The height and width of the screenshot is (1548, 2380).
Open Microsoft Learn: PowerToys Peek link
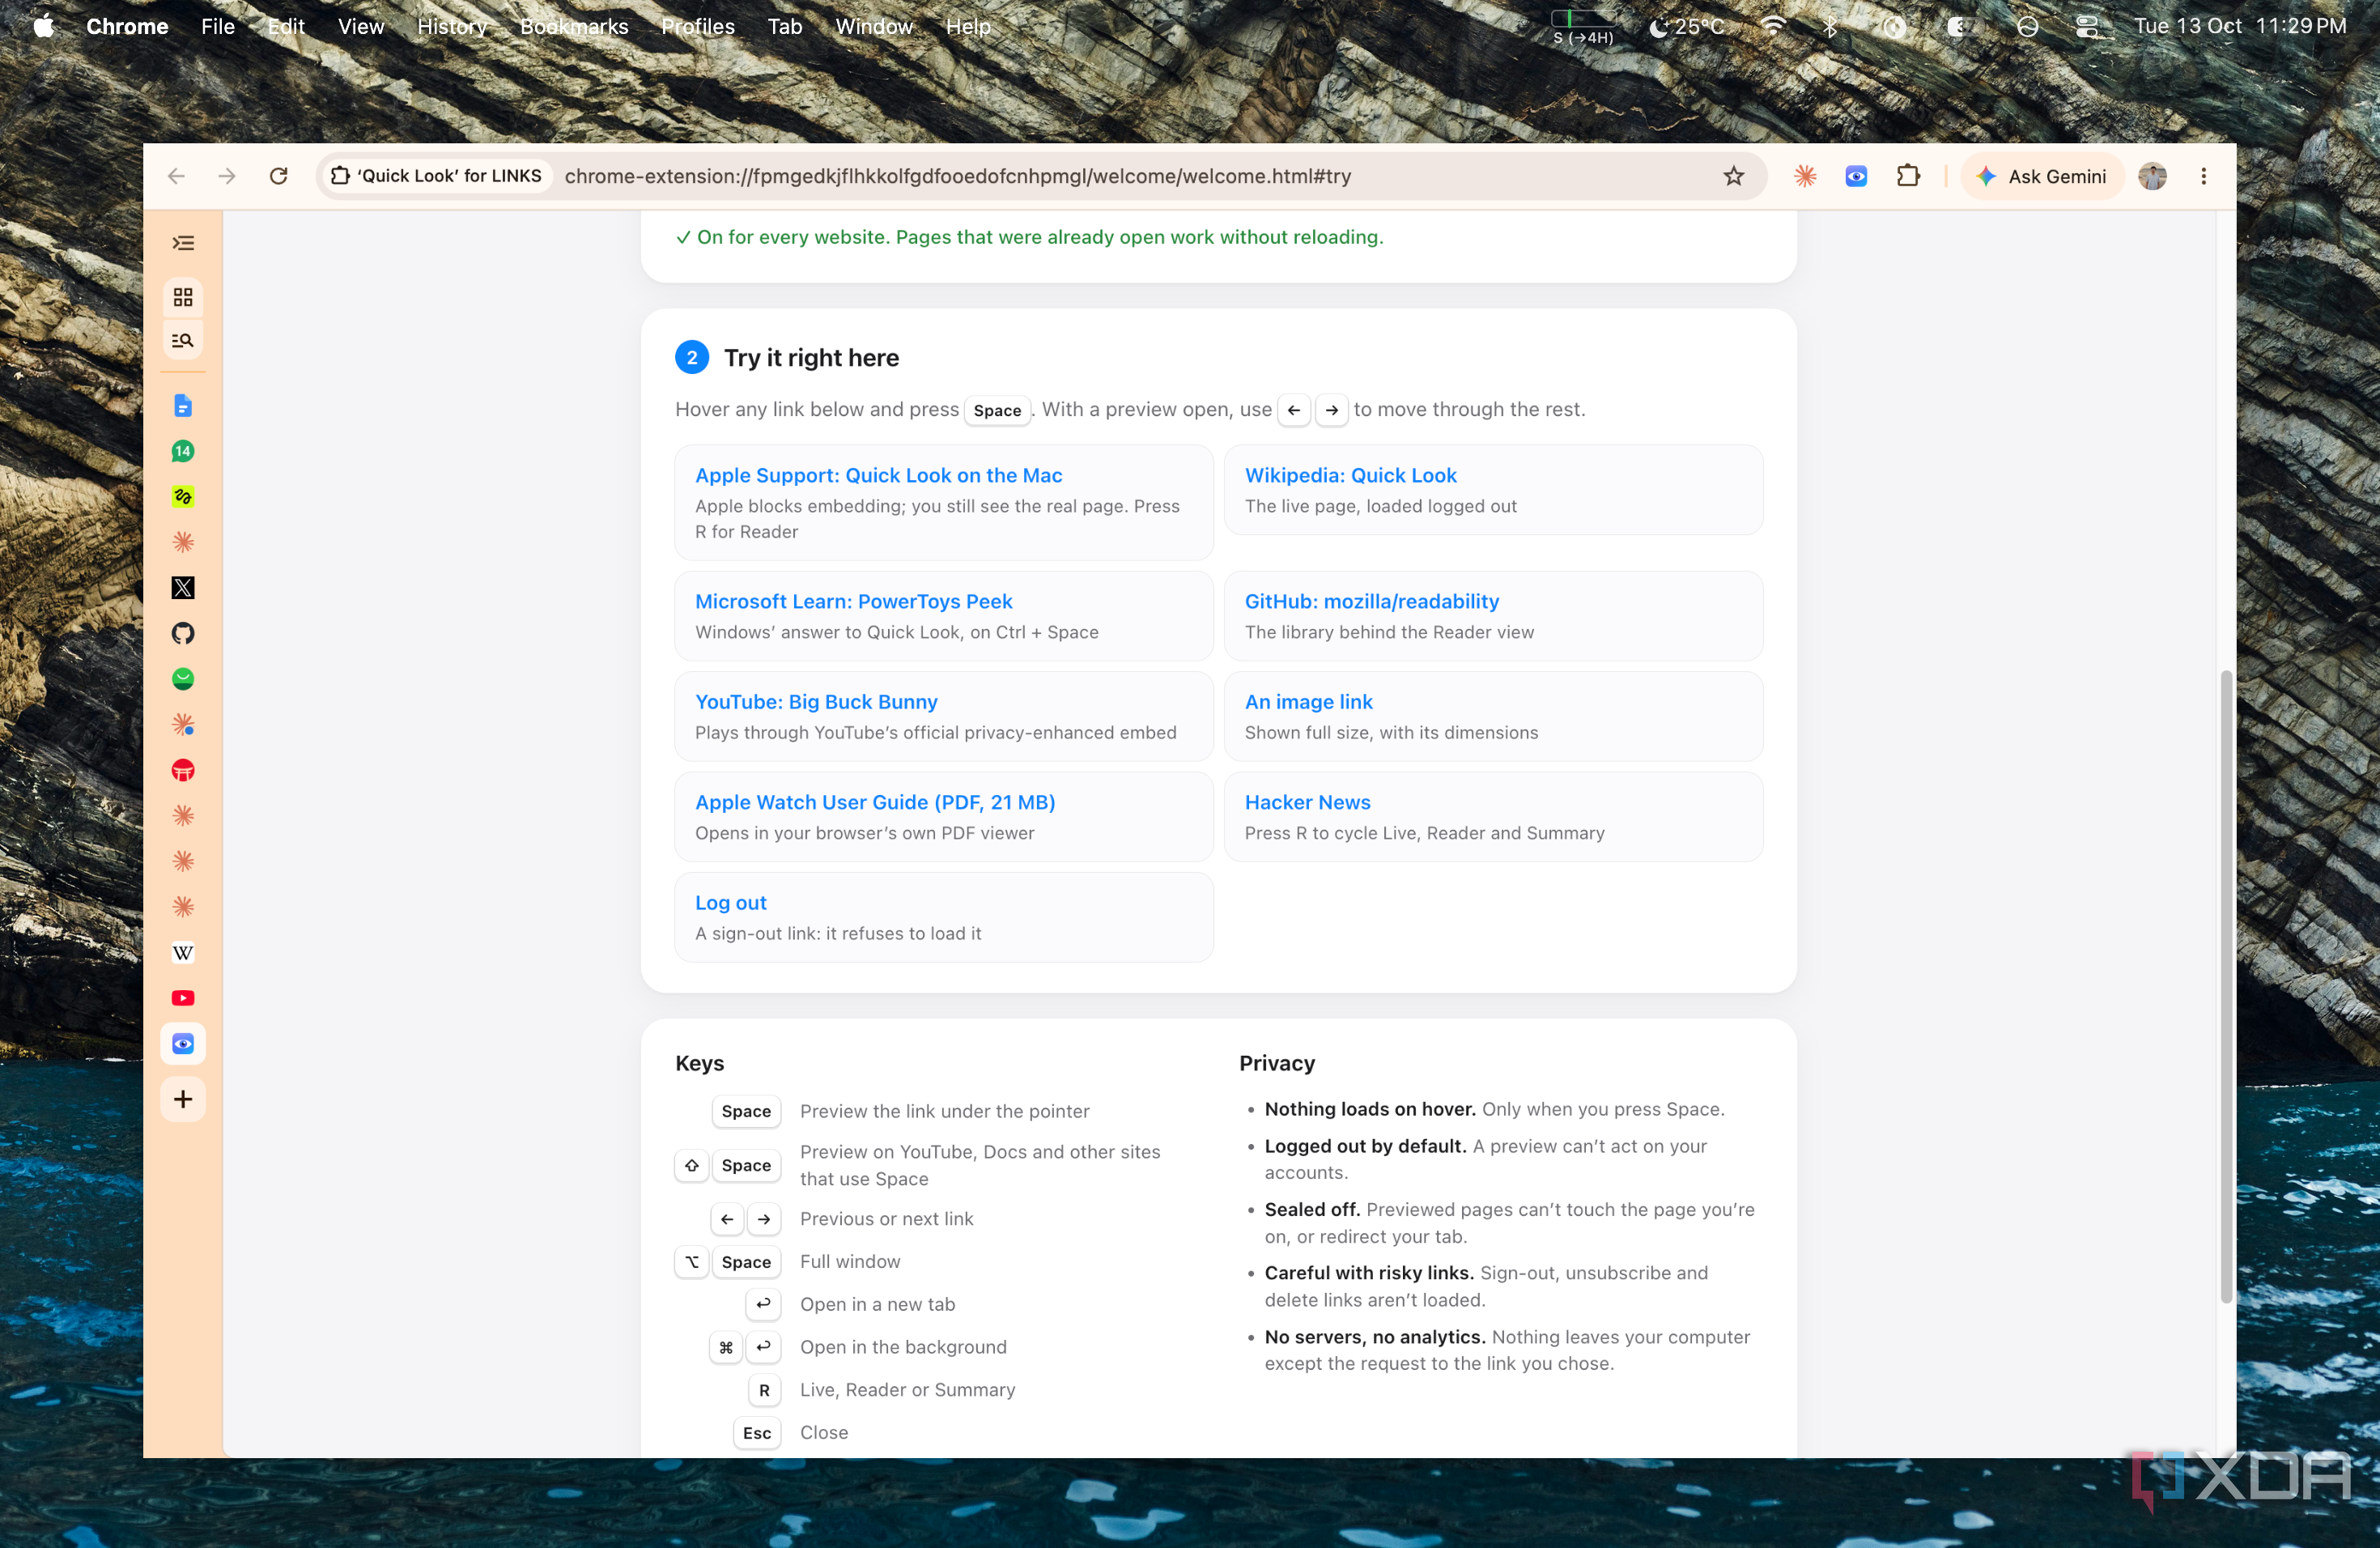pos(853,601)
